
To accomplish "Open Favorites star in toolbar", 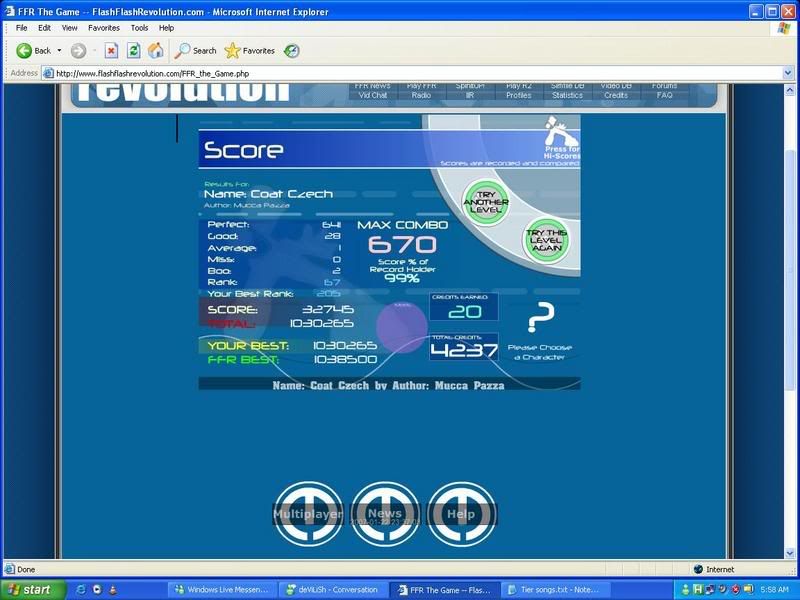I will point(233,50).
